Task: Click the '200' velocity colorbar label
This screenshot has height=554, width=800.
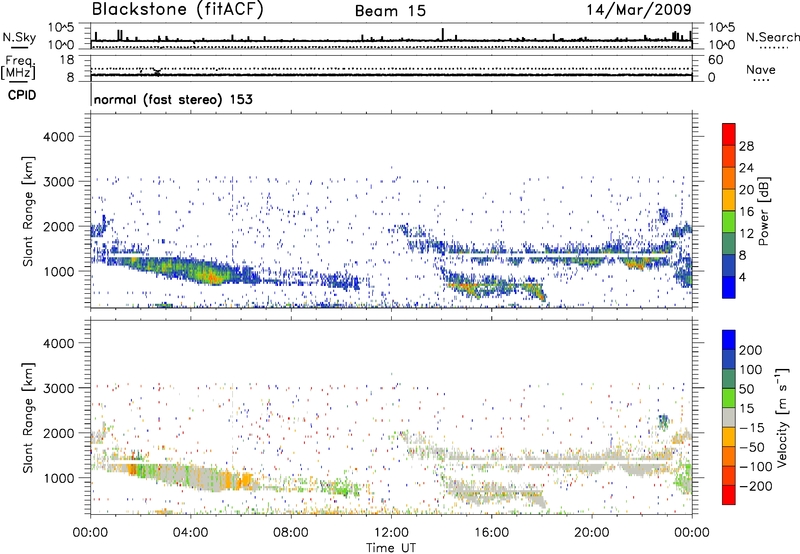Action: click(751, 350)
